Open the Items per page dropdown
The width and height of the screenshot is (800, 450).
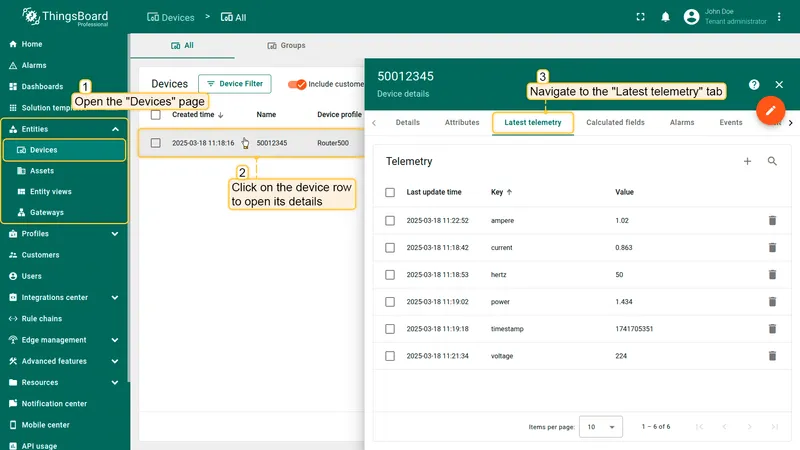pos(601,427)
